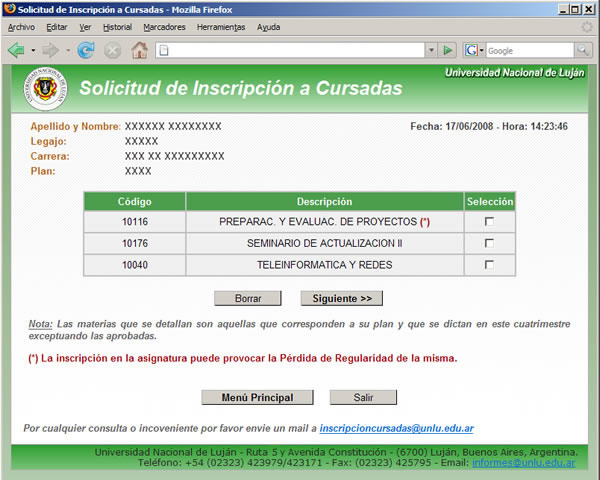Click the green Go arrow button
The width and height of the screenshot is (600, 480).
click(x=448, y=50)
